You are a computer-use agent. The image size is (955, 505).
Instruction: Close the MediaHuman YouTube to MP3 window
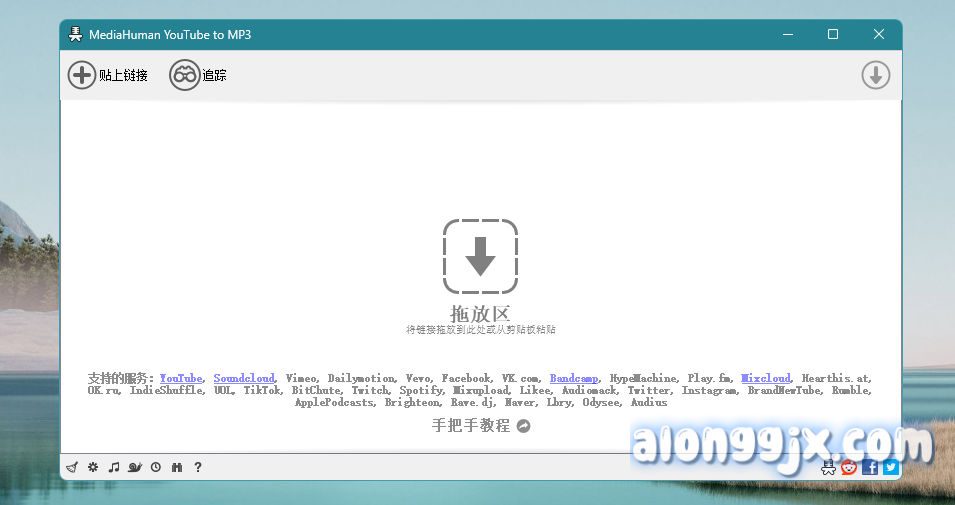878,34
